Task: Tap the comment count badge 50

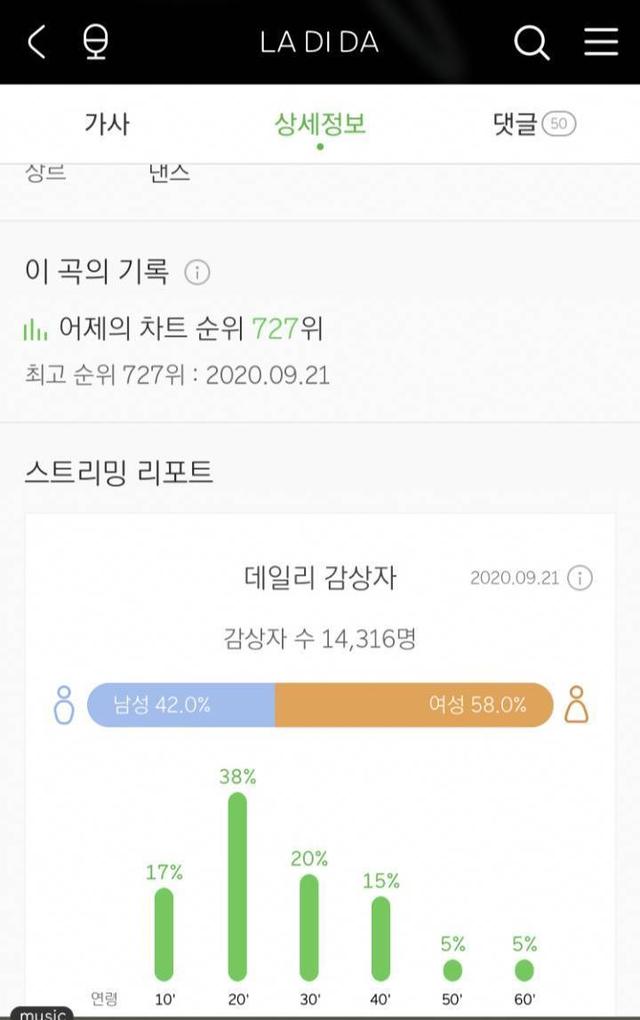Action: [x=559, y=124]
